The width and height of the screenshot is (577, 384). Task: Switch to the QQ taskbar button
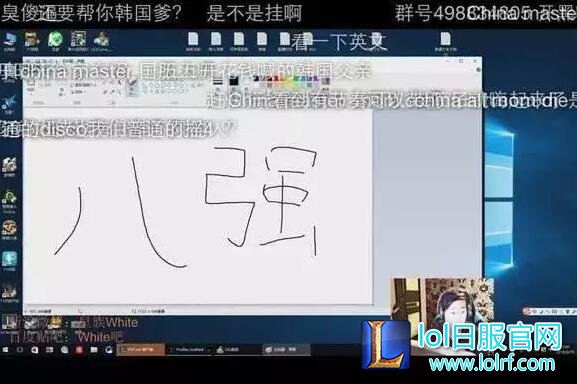[237, 350]
